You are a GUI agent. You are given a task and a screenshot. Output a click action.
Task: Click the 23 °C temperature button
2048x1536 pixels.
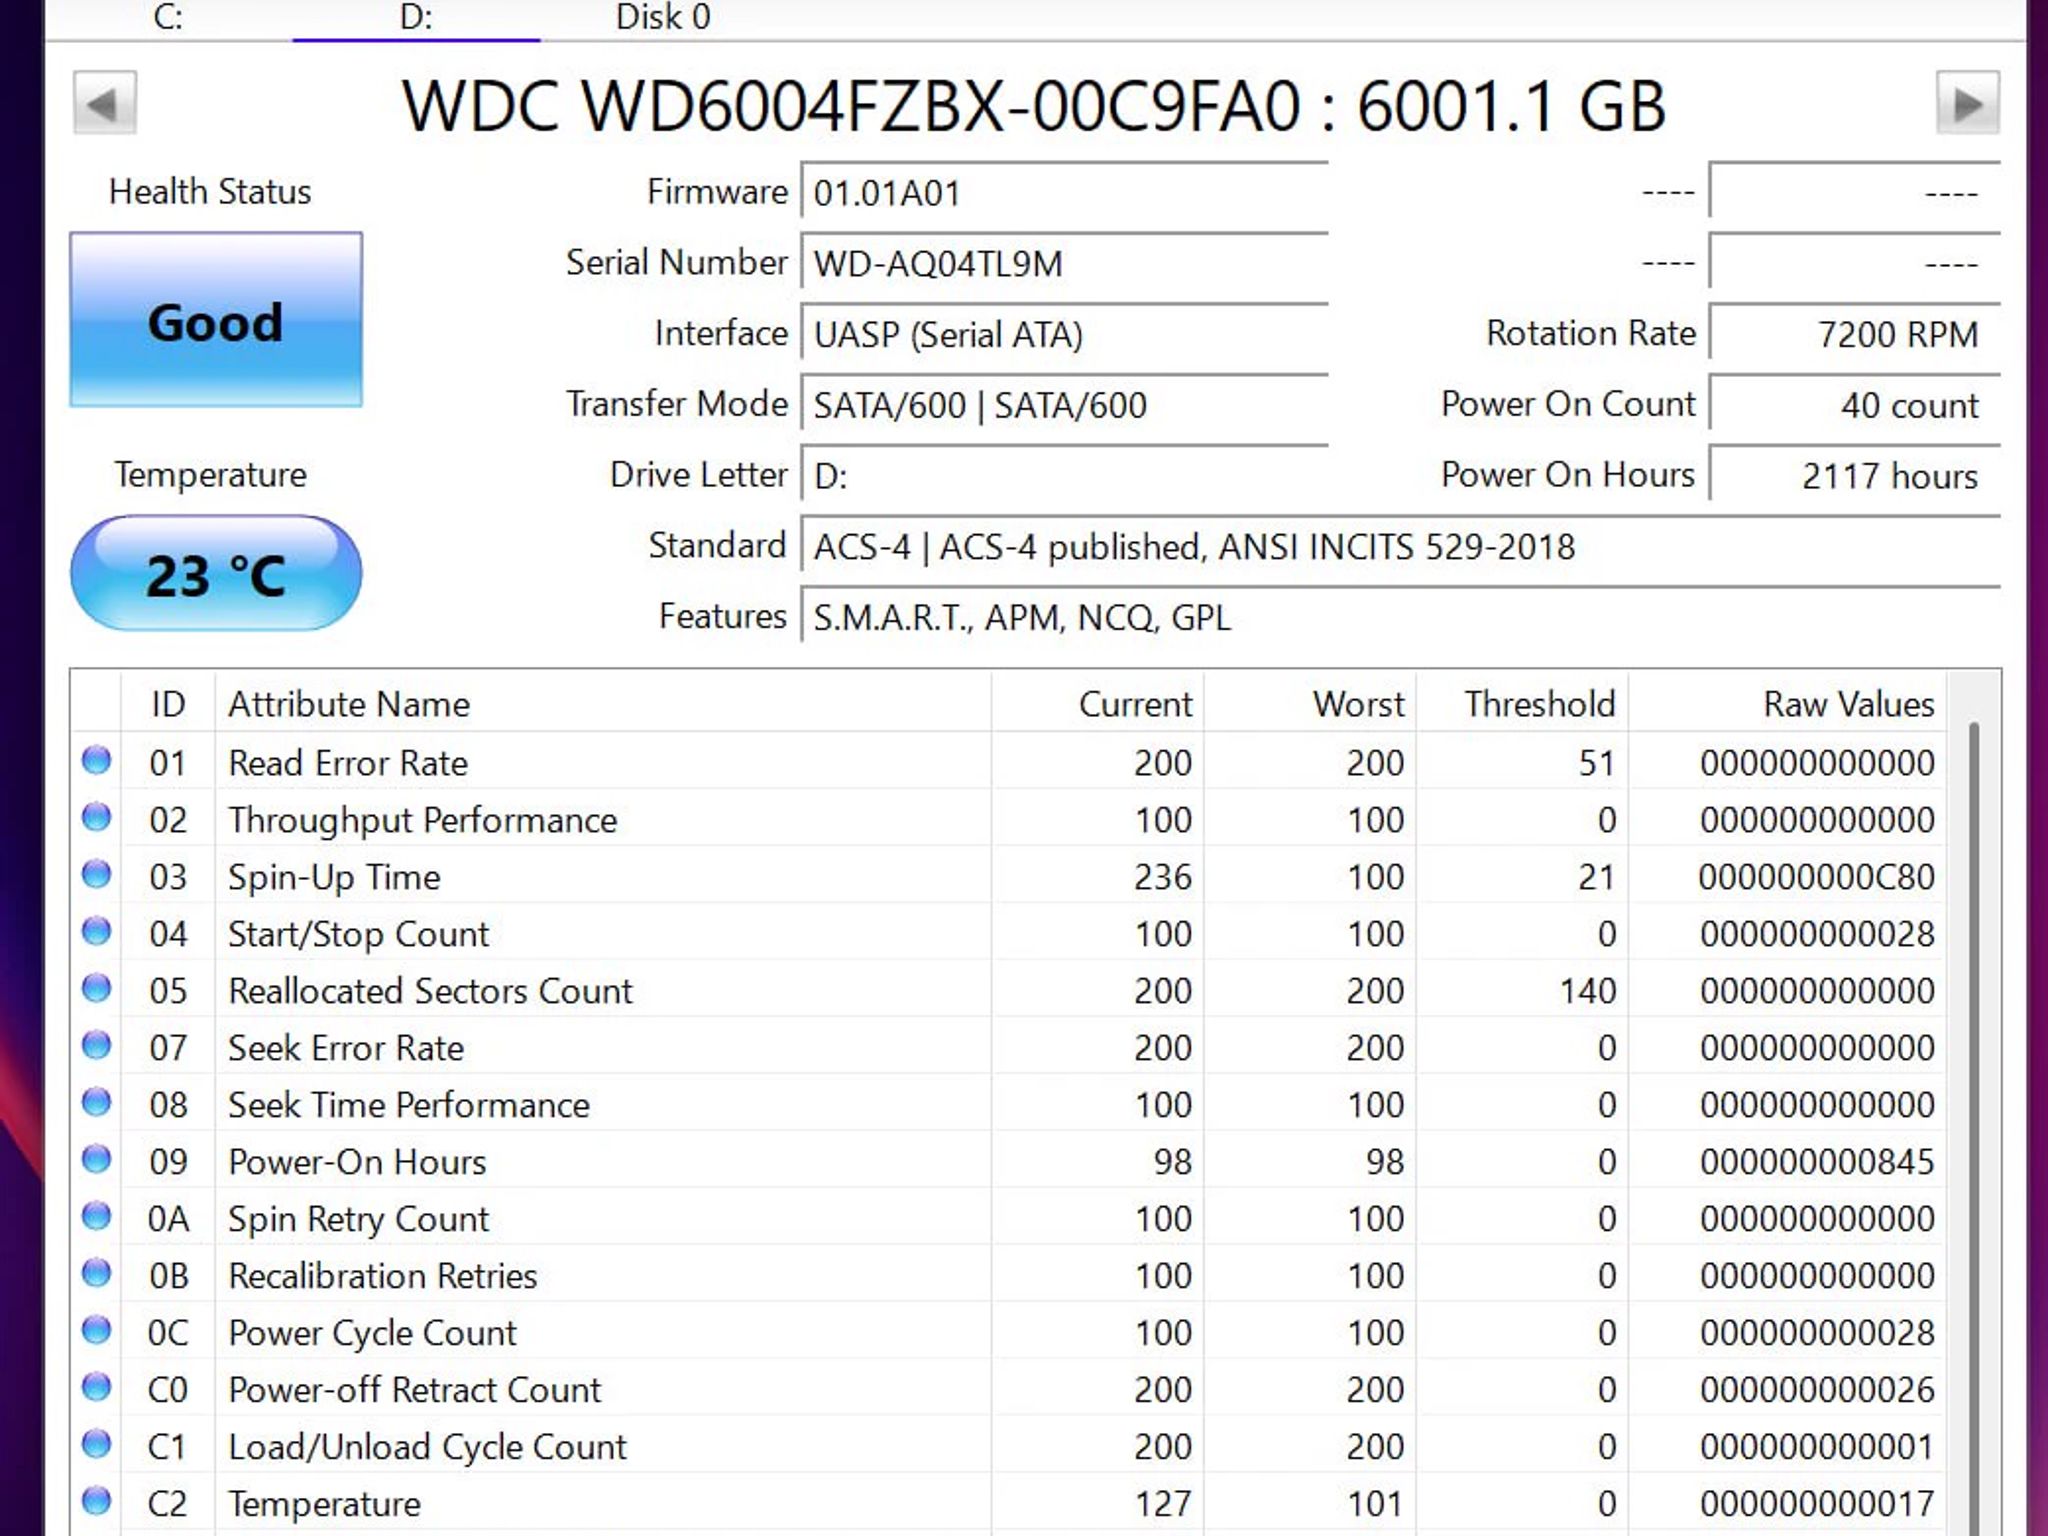[x=216, y=574]
